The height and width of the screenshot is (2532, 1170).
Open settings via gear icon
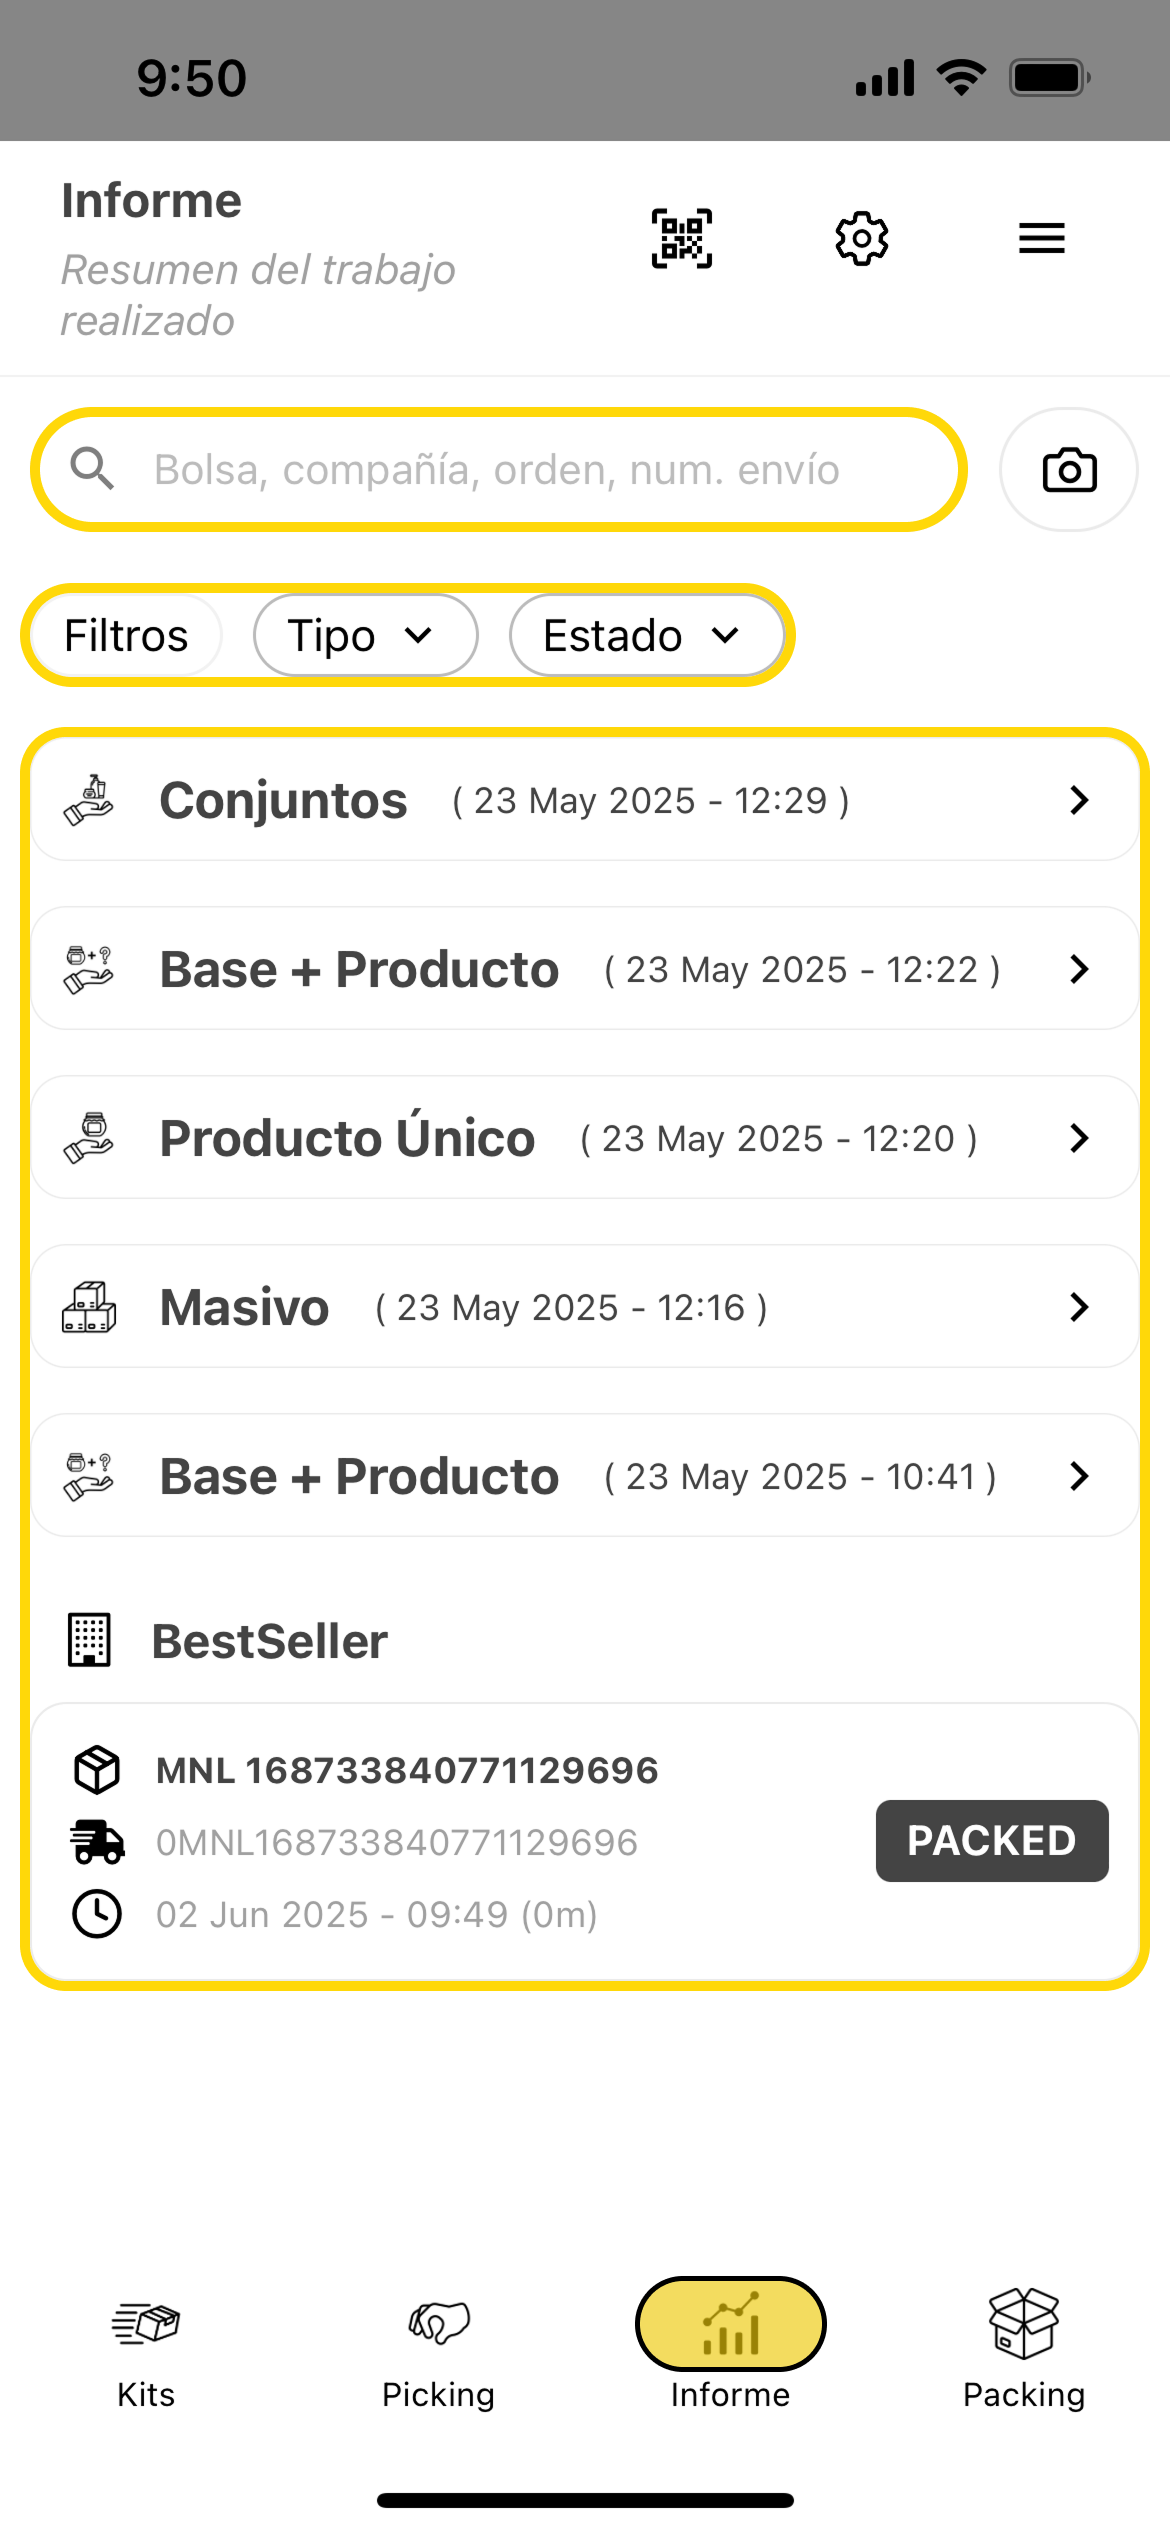[861, 239]
